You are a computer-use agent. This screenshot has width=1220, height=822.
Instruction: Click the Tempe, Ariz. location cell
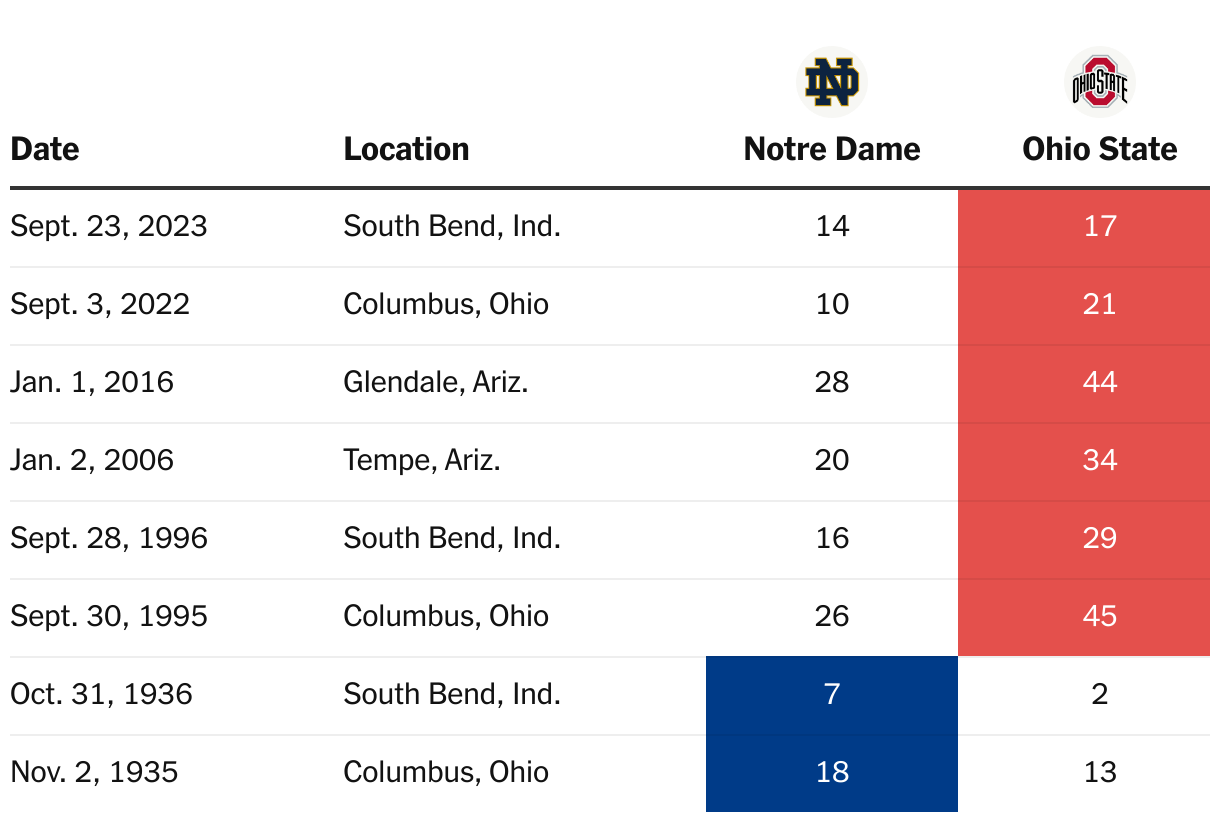(x=422, y=460)
